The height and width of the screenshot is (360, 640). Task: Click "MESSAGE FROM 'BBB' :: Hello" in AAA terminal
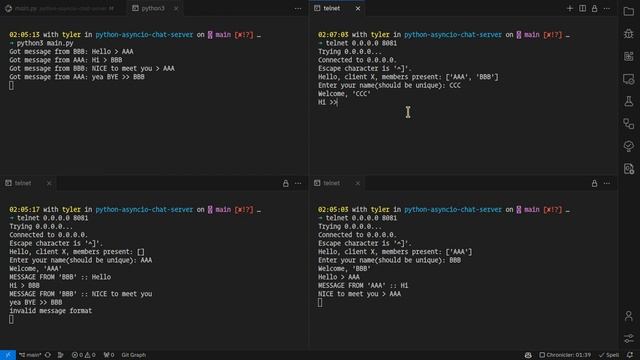(60, 277)
